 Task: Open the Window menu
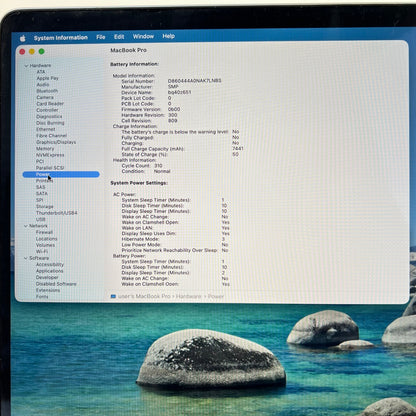click(x=143, y=36)
